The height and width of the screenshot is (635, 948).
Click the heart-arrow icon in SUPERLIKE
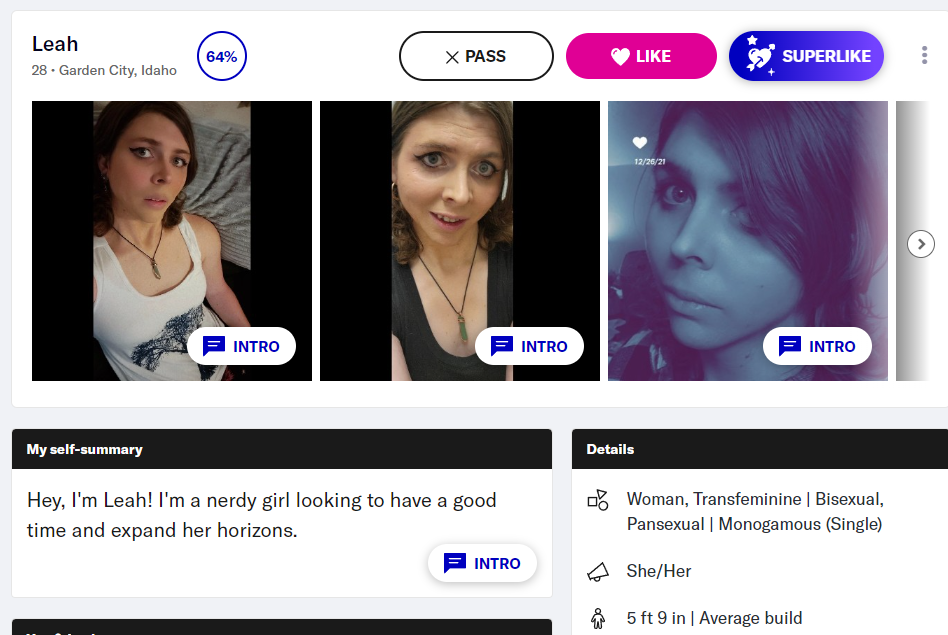759,56
